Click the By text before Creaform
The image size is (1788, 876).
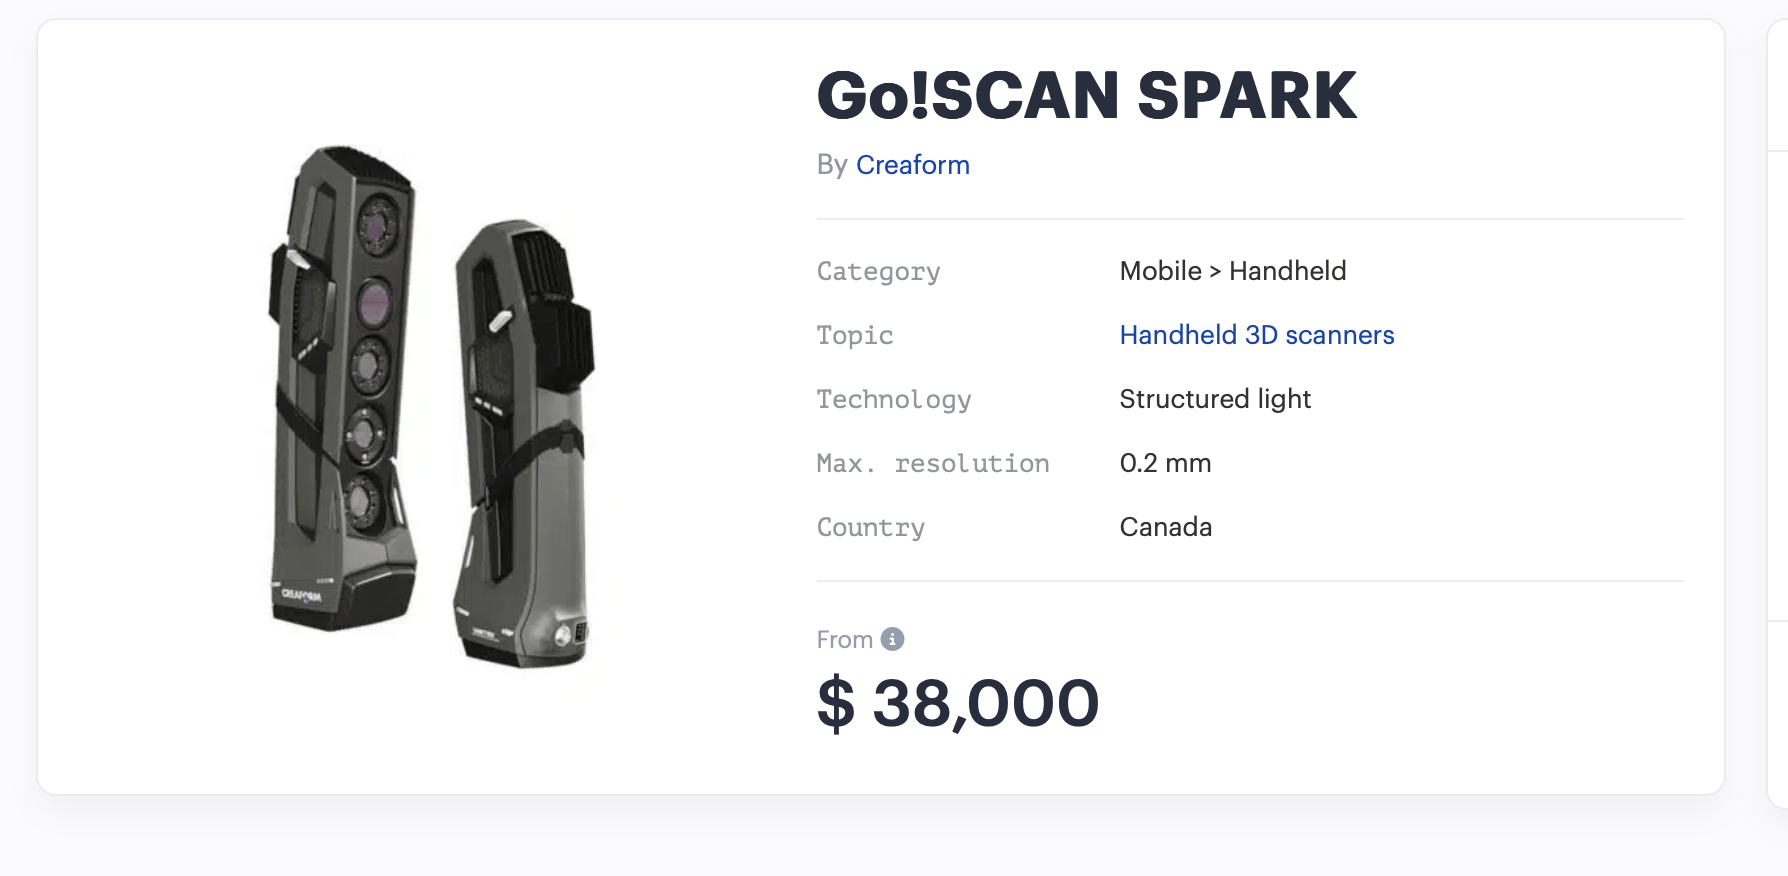831,165
